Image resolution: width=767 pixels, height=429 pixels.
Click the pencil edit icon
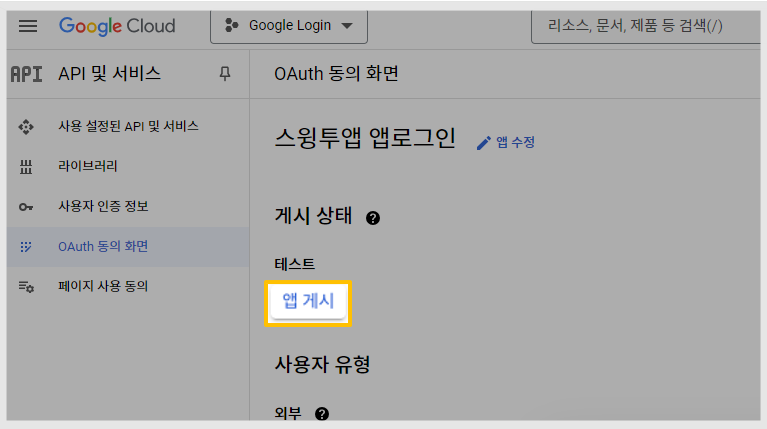(484, 143)
